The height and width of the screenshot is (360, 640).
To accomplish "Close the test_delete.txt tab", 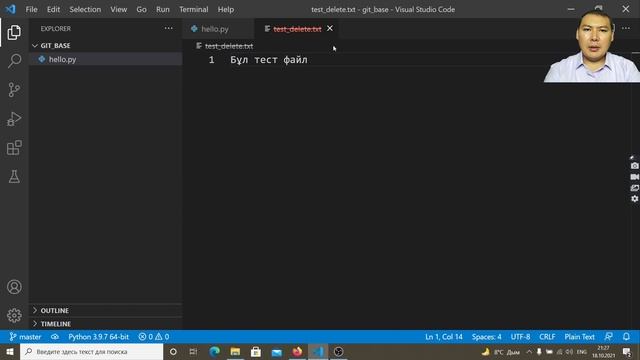I will 330,29.
